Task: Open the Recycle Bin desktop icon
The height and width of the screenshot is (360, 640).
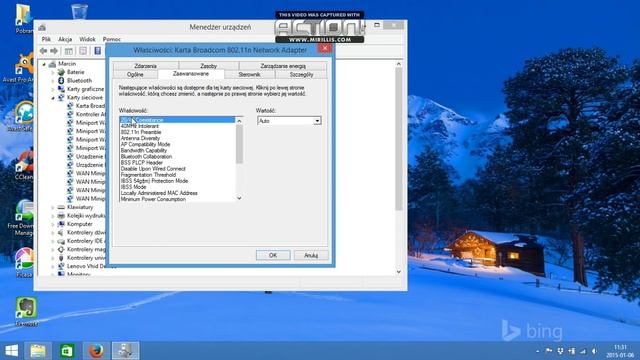Action: (x=79, y=12)
